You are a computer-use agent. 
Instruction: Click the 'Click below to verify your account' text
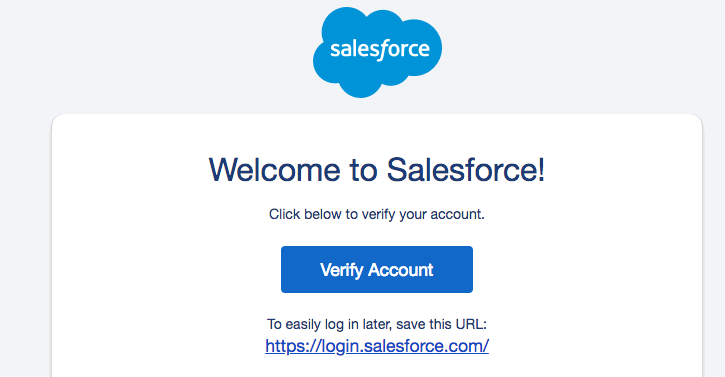(377, 214)
